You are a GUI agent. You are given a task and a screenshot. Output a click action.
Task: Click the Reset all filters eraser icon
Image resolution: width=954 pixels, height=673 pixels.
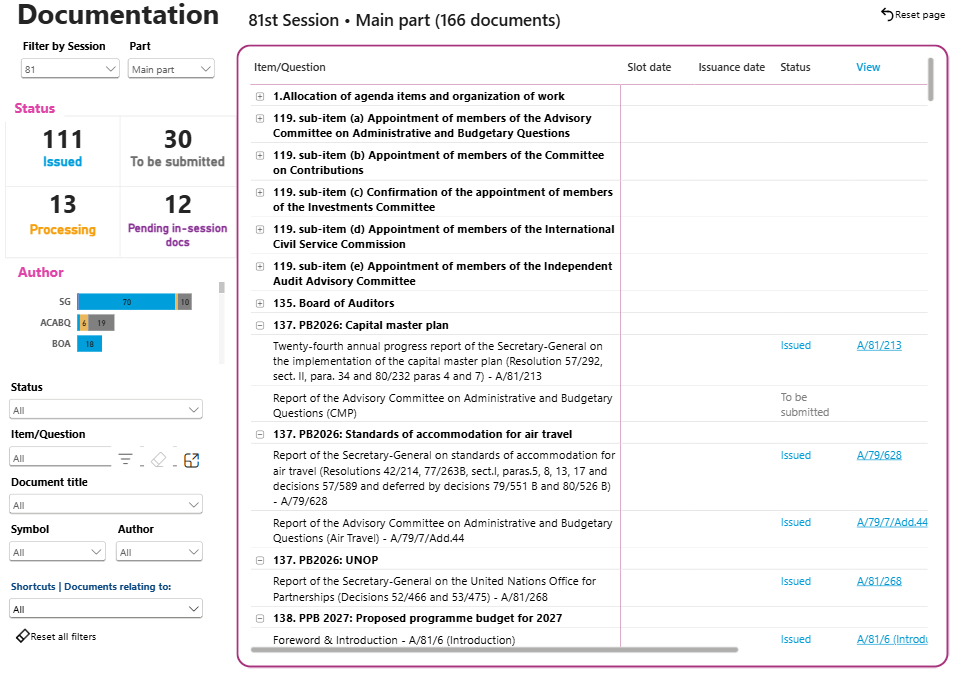[x=23, y=636]
